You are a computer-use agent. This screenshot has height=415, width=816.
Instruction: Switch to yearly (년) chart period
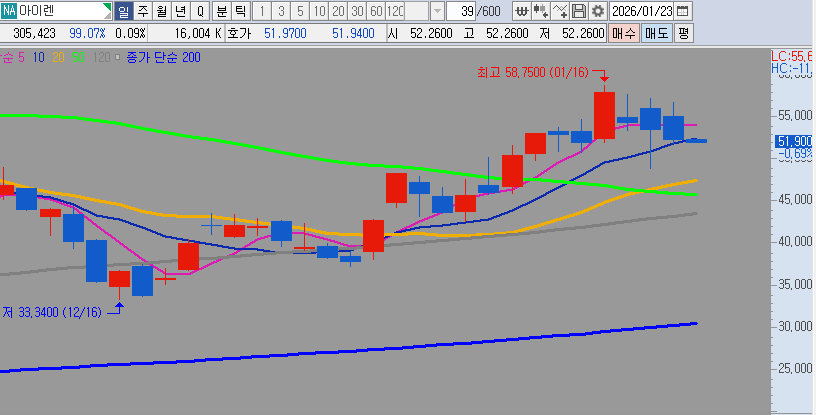click(180, 11)
